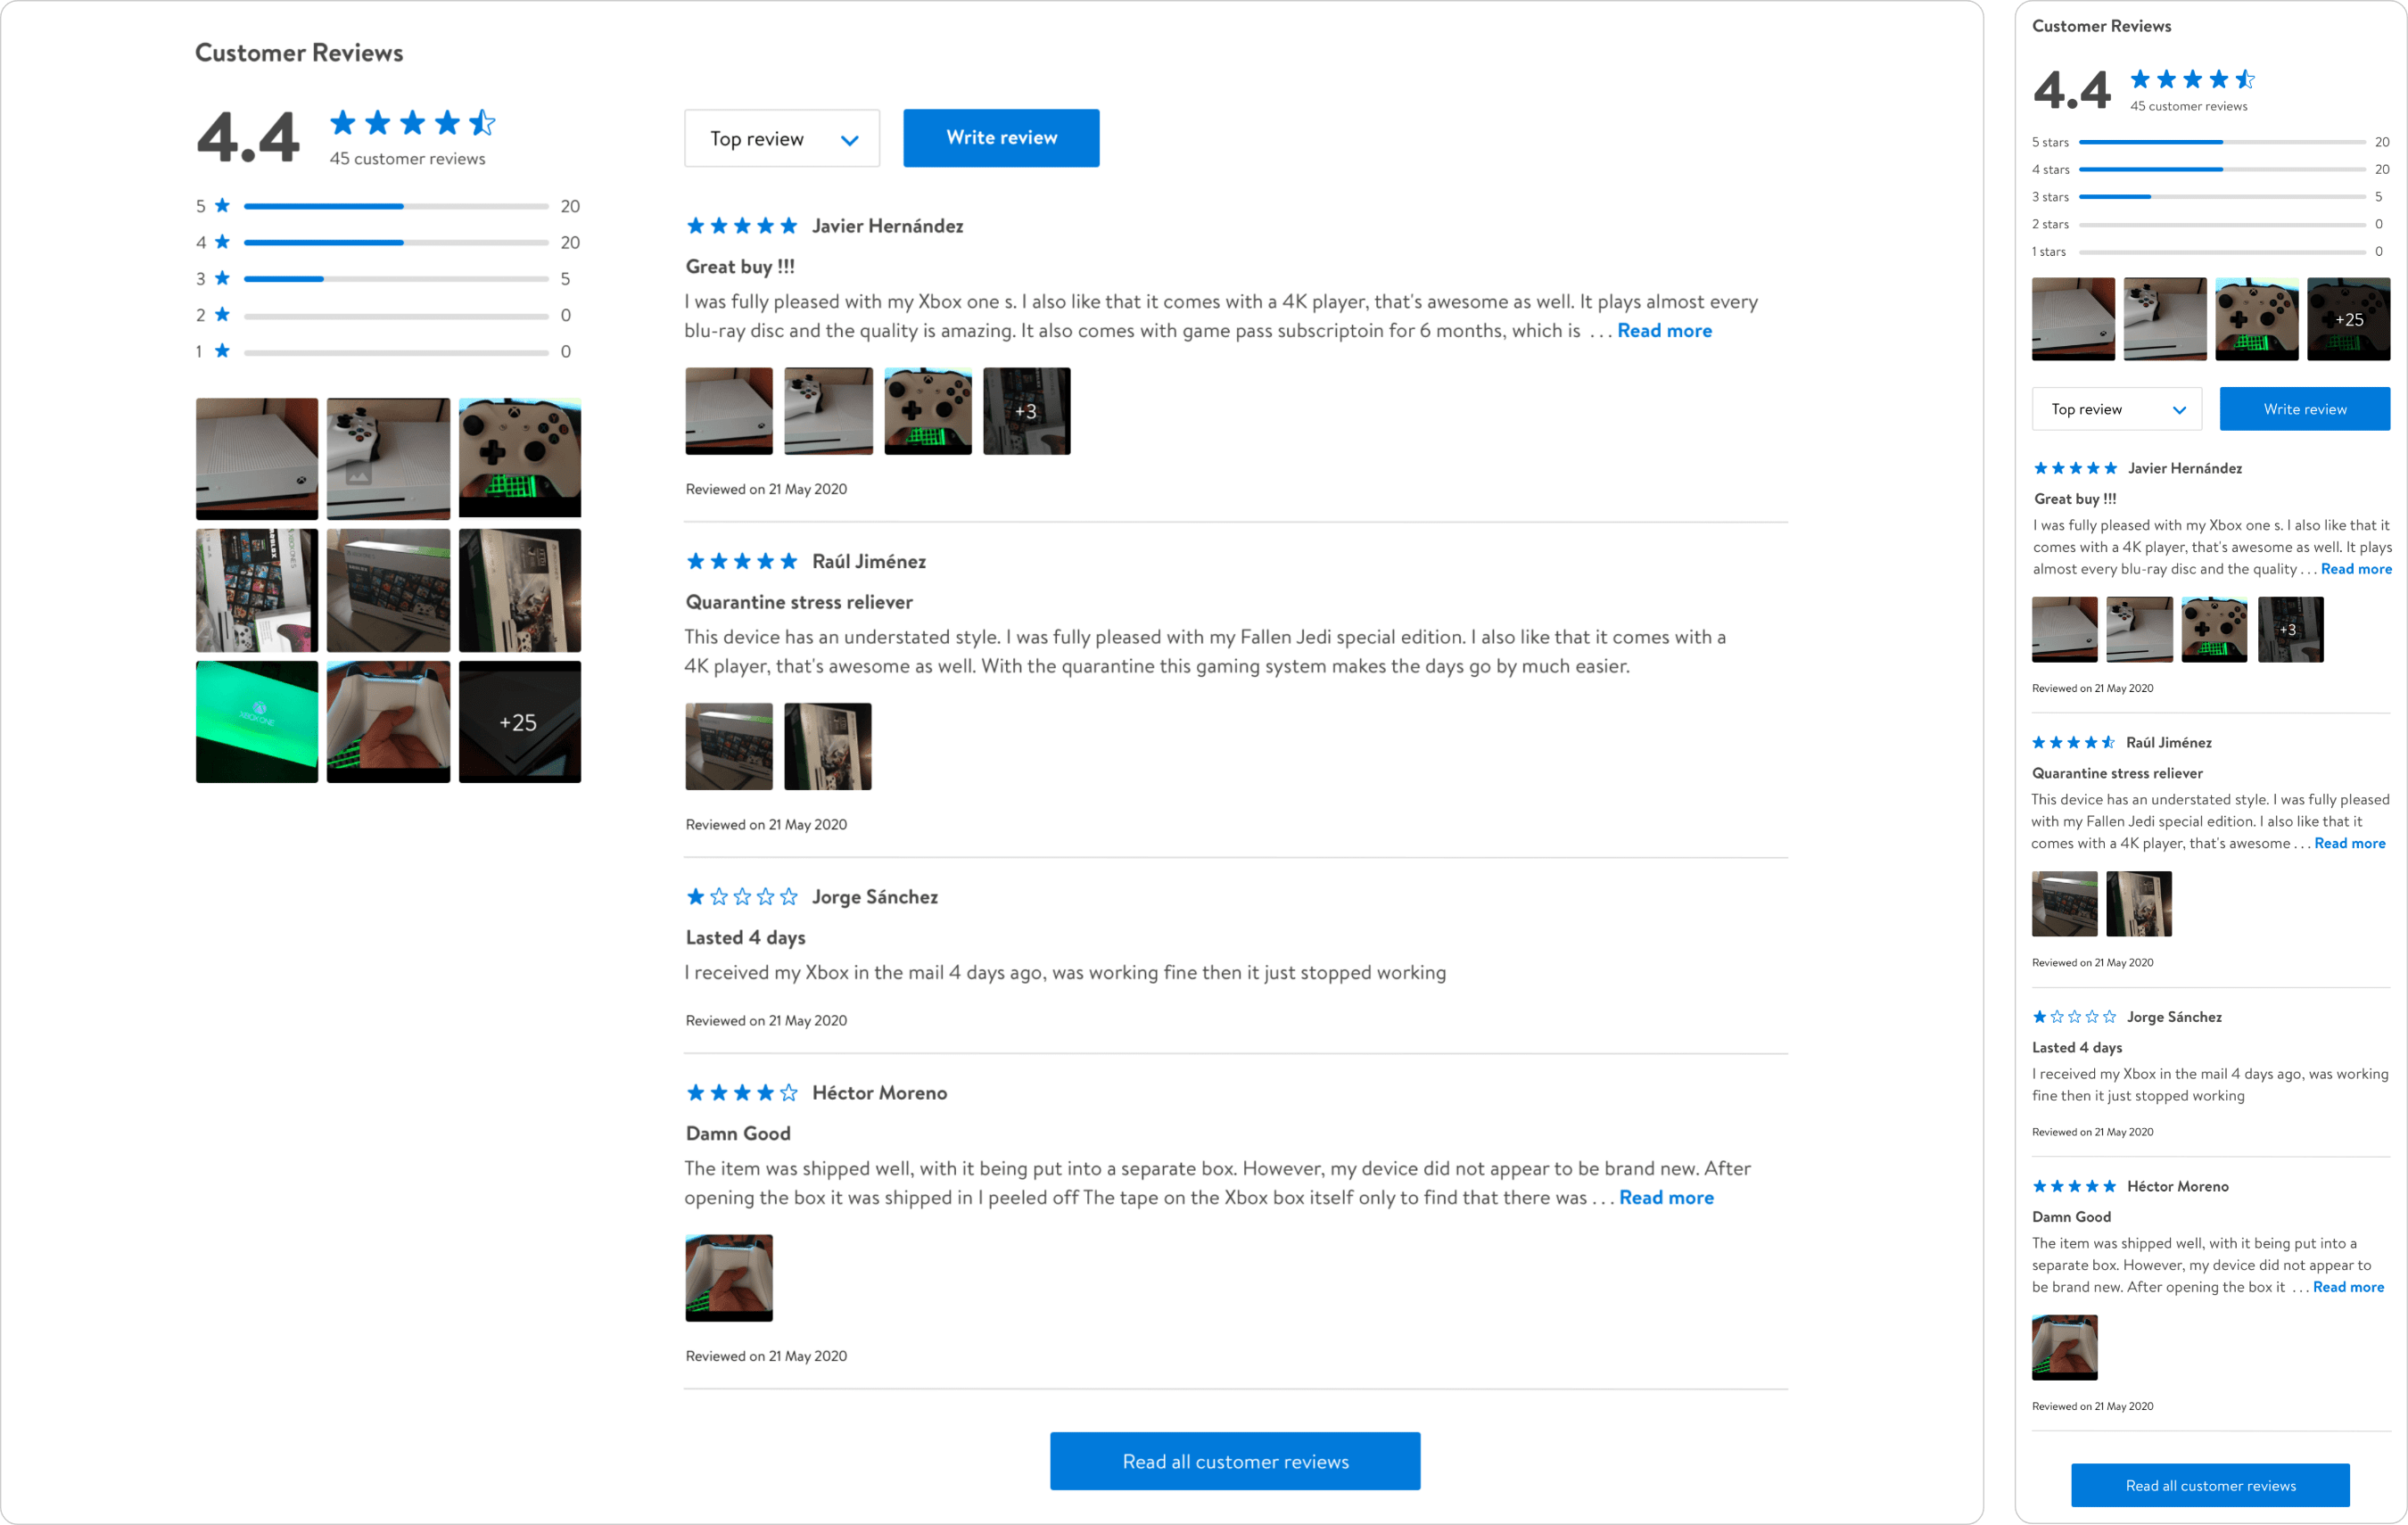Click Read more on mobile Raúl Jiménez review
Viewport: 2408px width, 1525px height.
pyautogui.click(x=2349, y=843)
